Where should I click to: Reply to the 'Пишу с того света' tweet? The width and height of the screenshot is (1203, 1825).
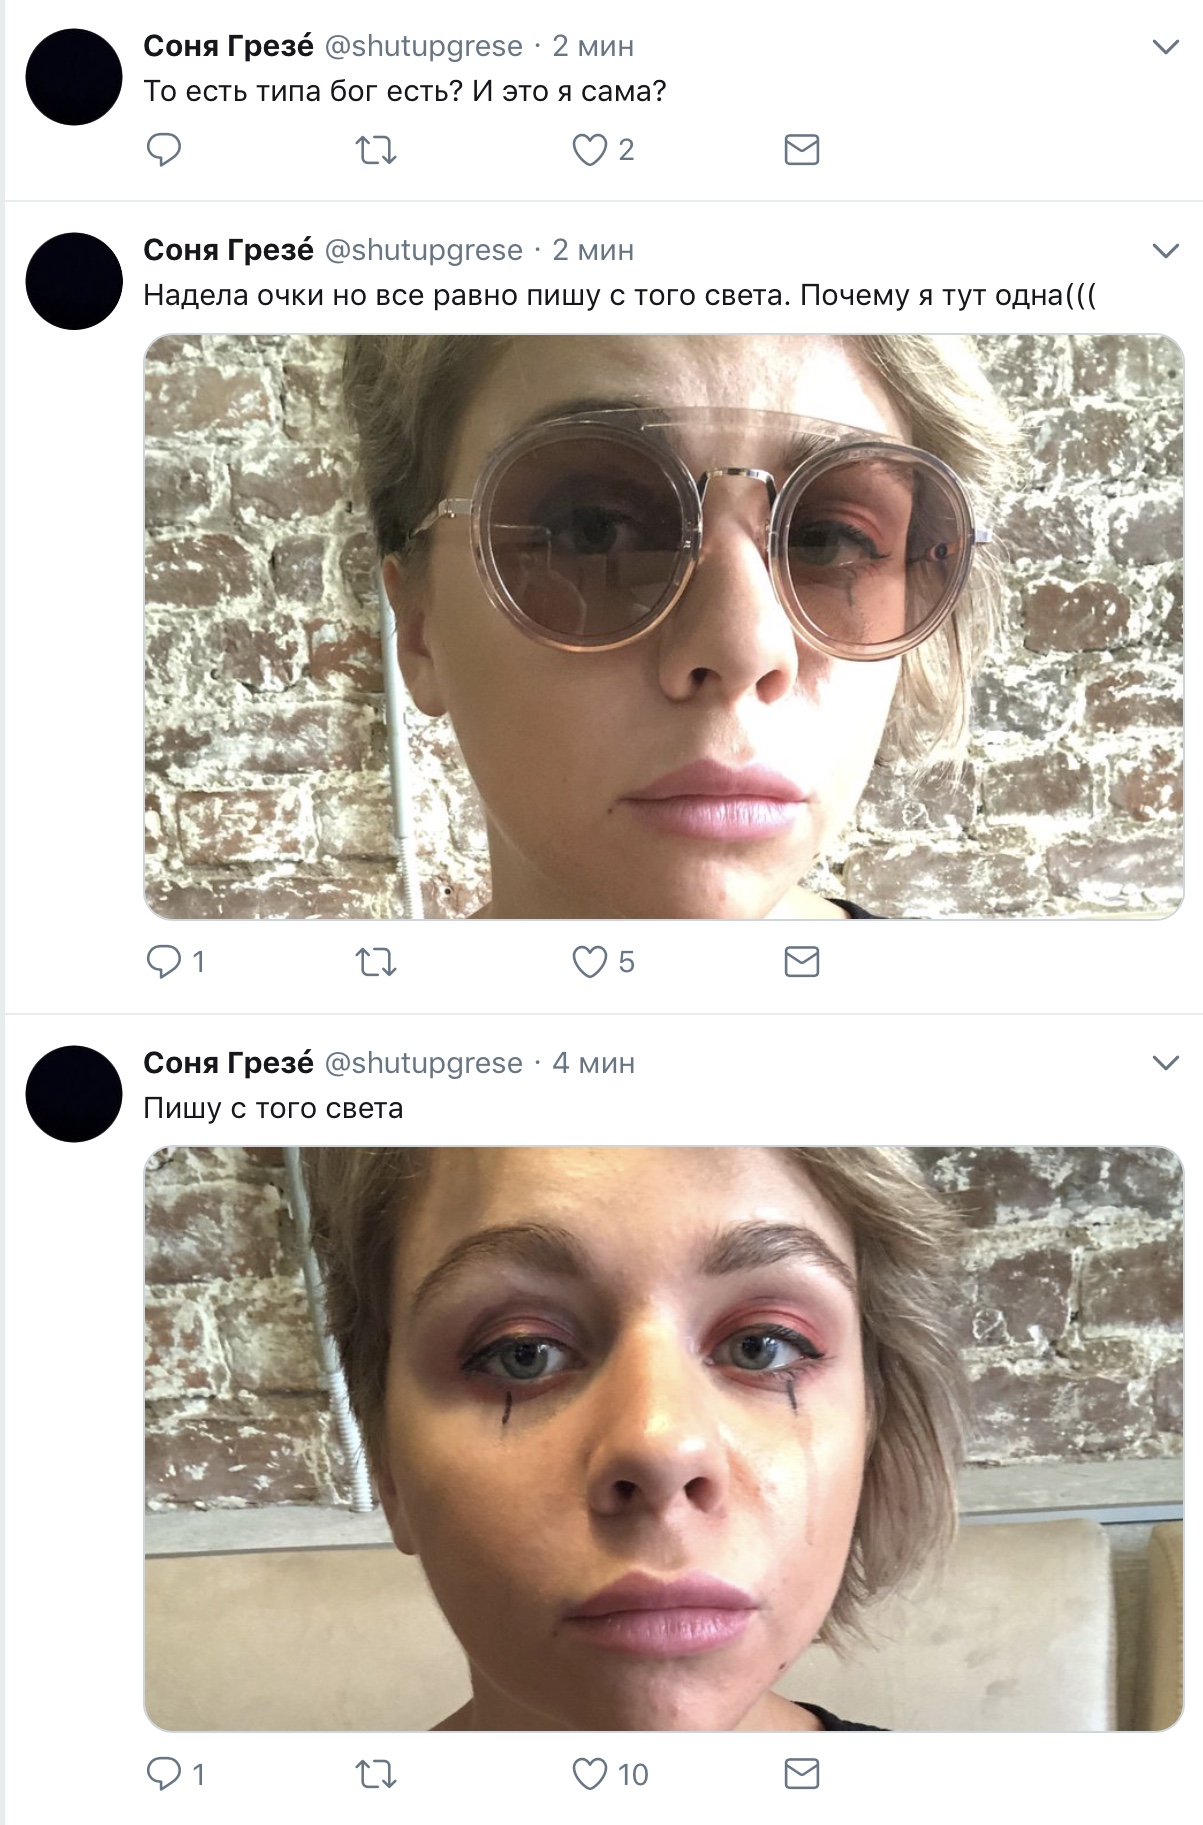[164, 1774]
